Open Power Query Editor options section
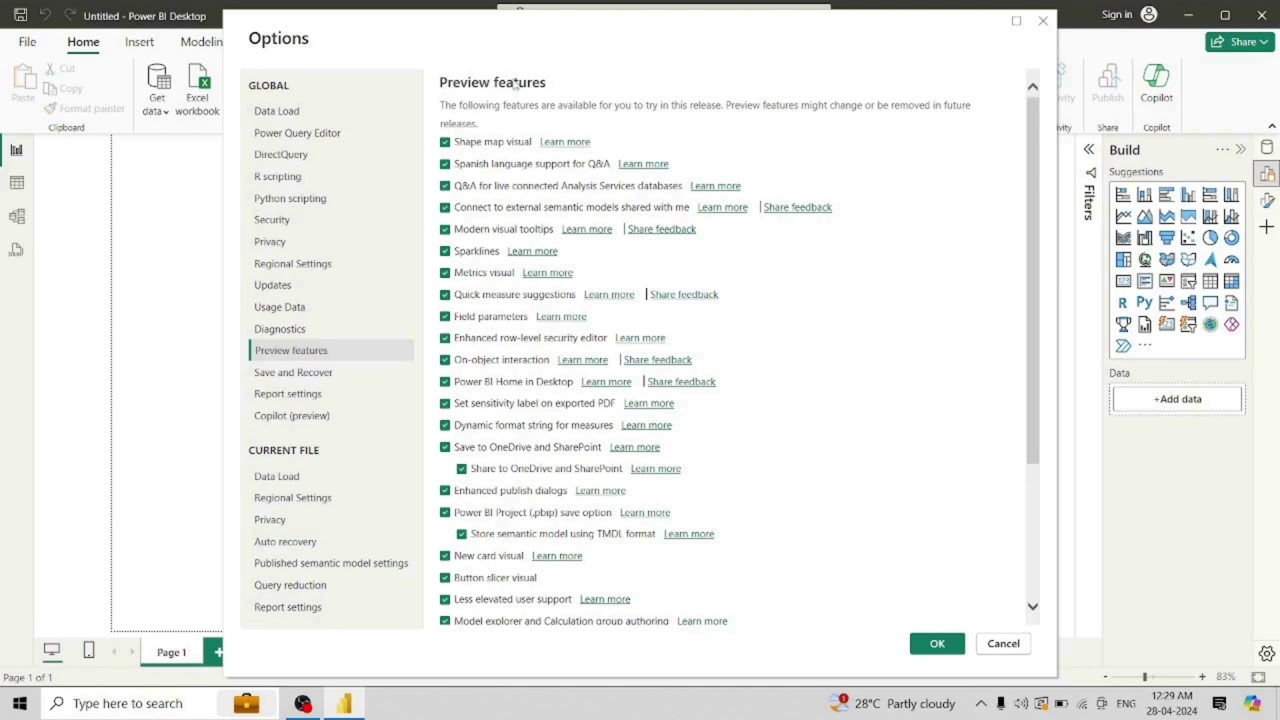The width and height of the screenshot is (1280, 720). [x=297, y=133]
